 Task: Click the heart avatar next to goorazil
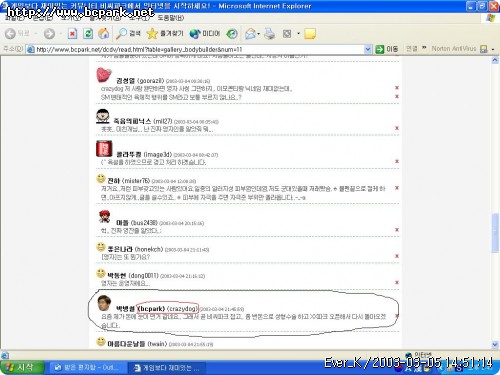pyautogui.click(x=104, y=75)
